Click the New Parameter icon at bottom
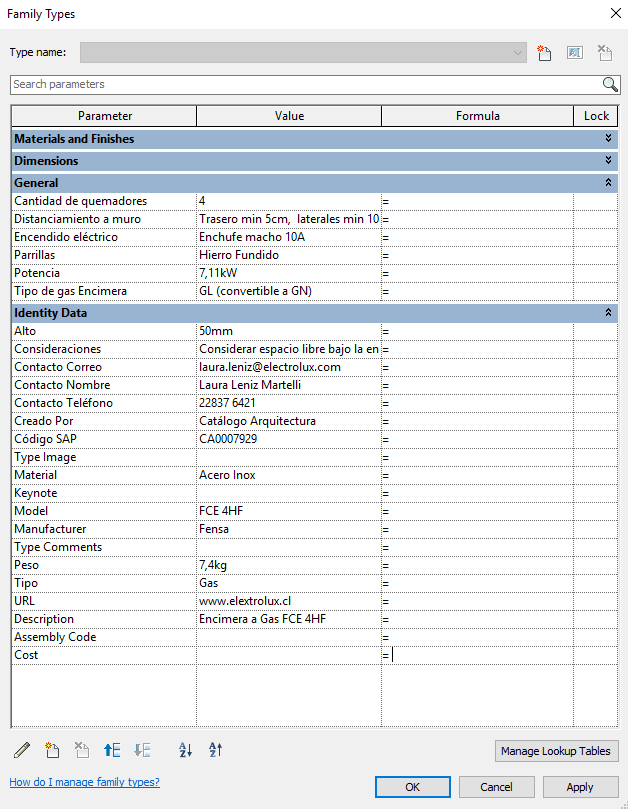Image resolution: width=628 pixels, height=809 pixels. [x=53, y=750]
